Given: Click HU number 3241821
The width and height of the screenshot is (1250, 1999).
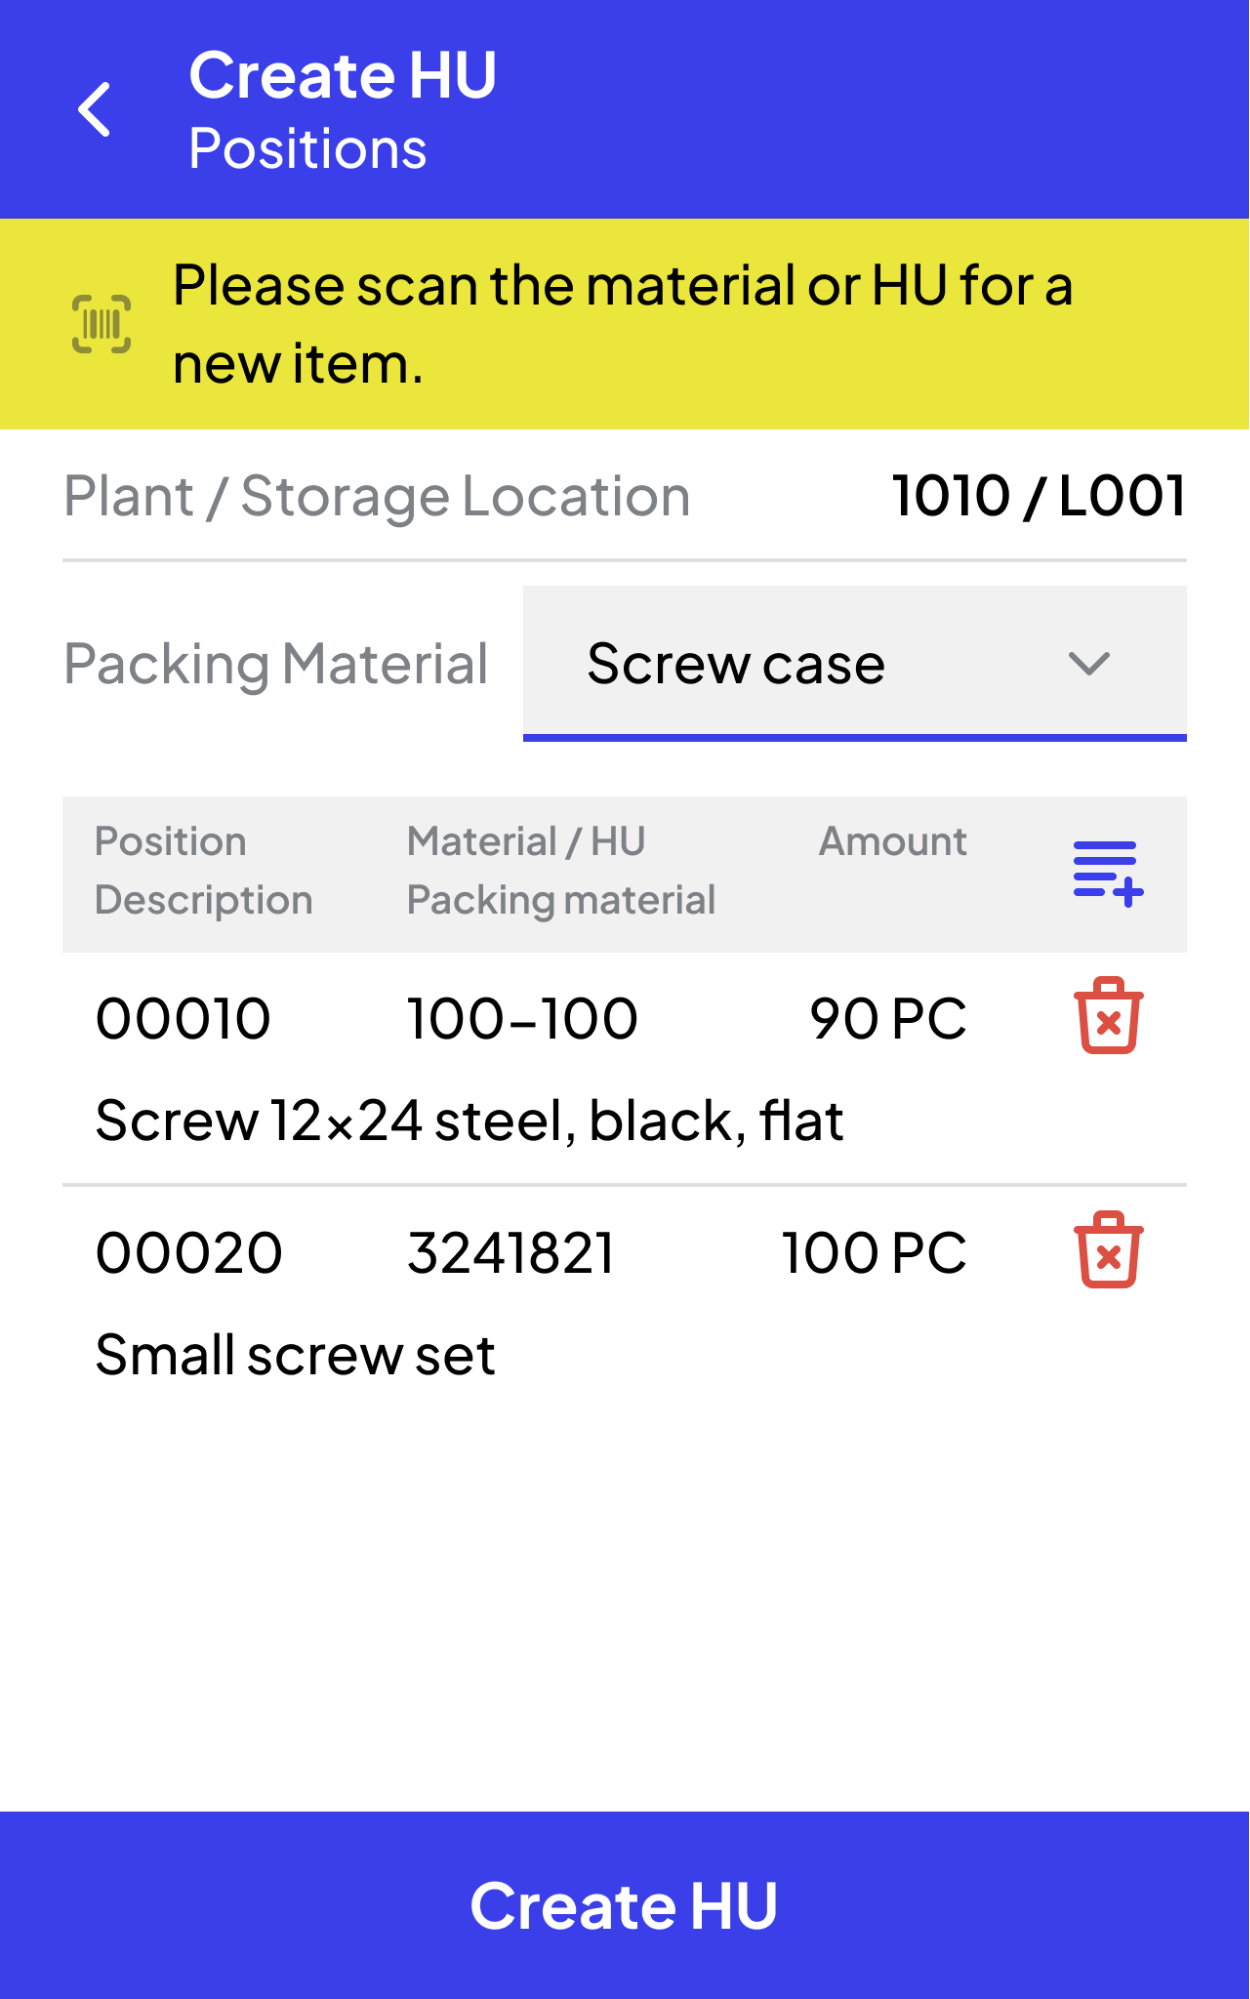Looking at the screenshot, I should [511, 1253].
